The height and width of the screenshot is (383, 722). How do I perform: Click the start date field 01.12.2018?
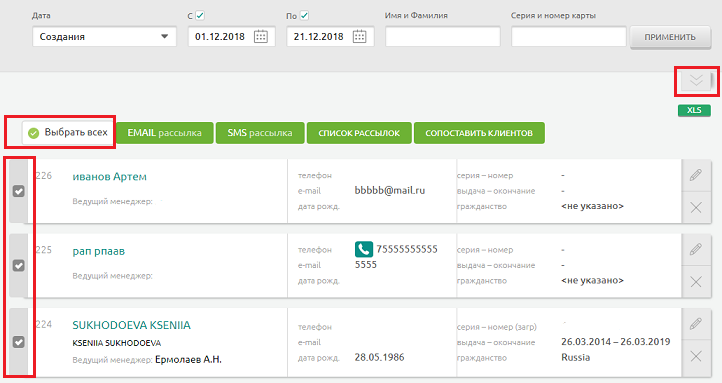[x=232, y=37]
